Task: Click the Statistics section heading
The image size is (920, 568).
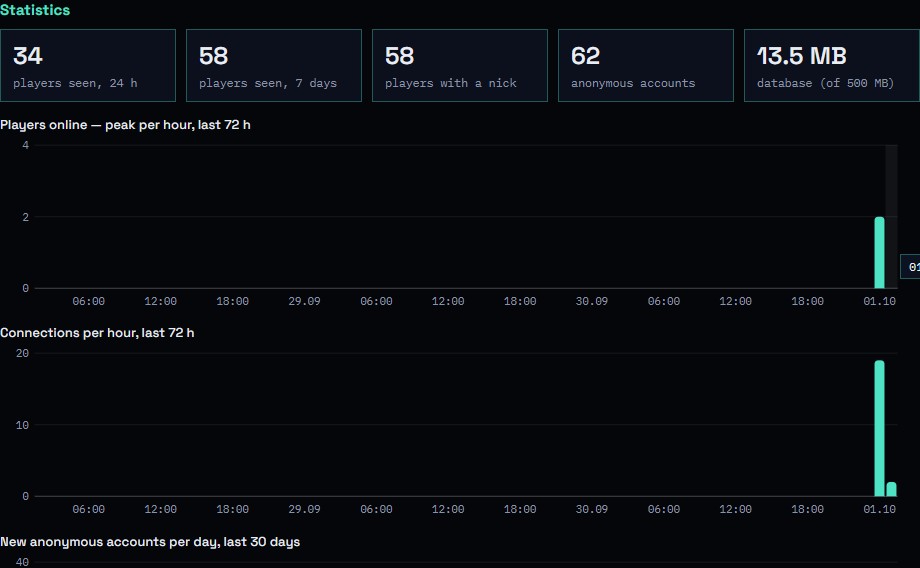Action: (35, 10)
